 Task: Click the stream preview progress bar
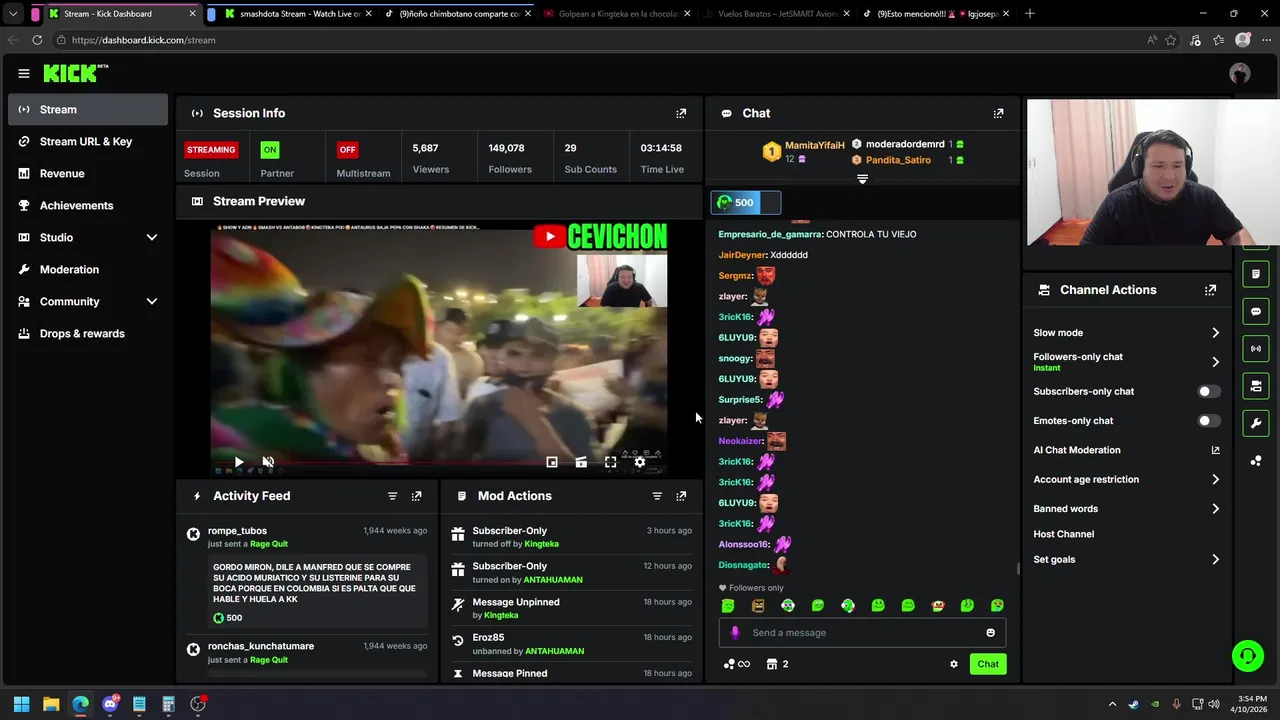point(438,463)
